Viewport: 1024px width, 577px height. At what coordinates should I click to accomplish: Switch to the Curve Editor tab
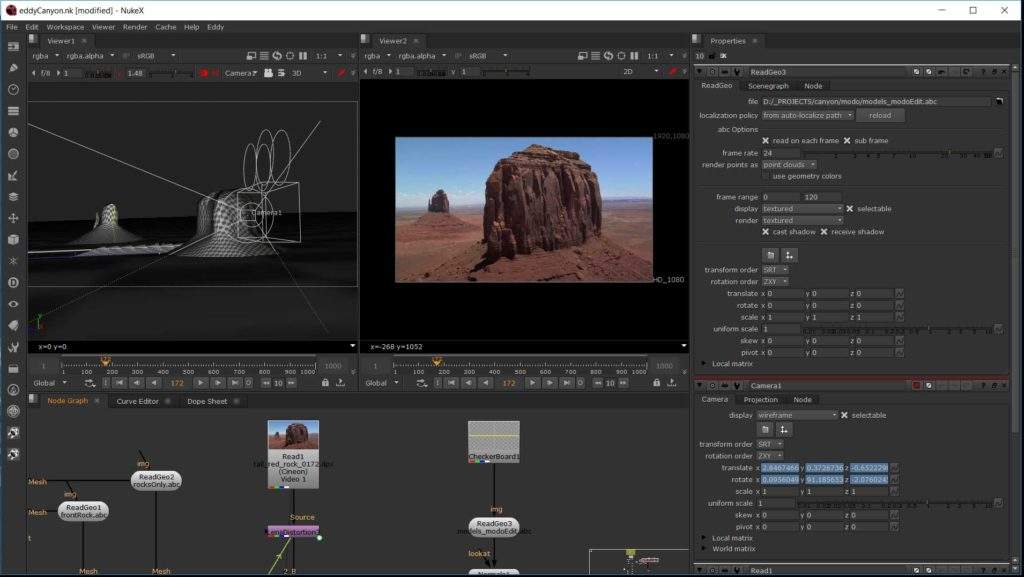tap(138, 401)
